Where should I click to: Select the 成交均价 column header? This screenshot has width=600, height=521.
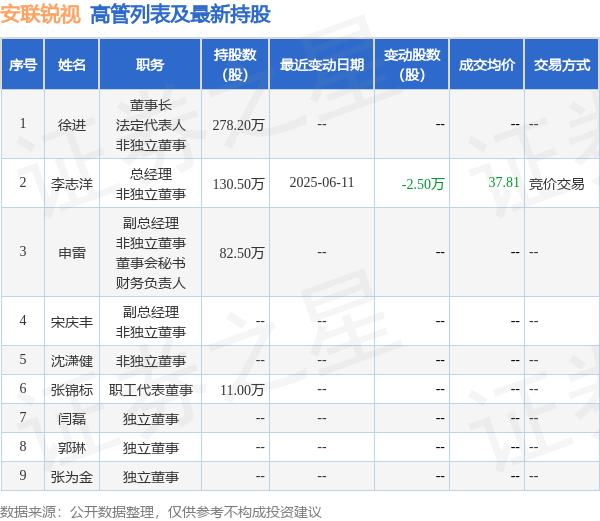487,65
